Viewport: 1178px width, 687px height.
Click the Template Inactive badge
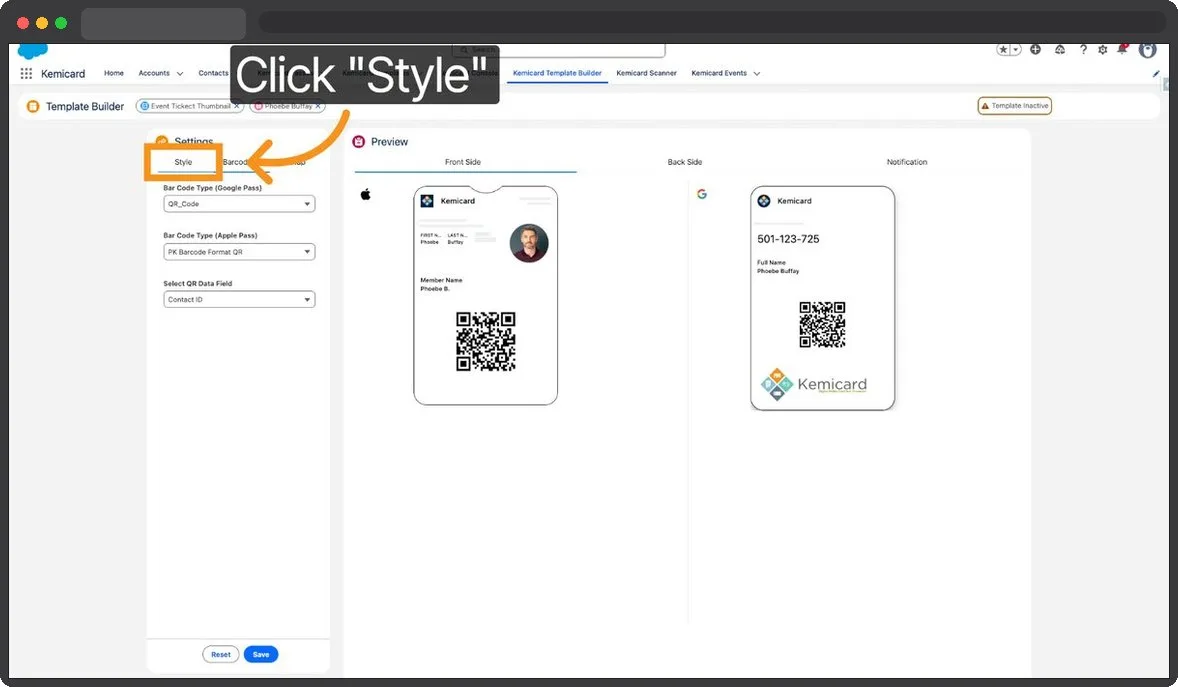click(1014, 106)
